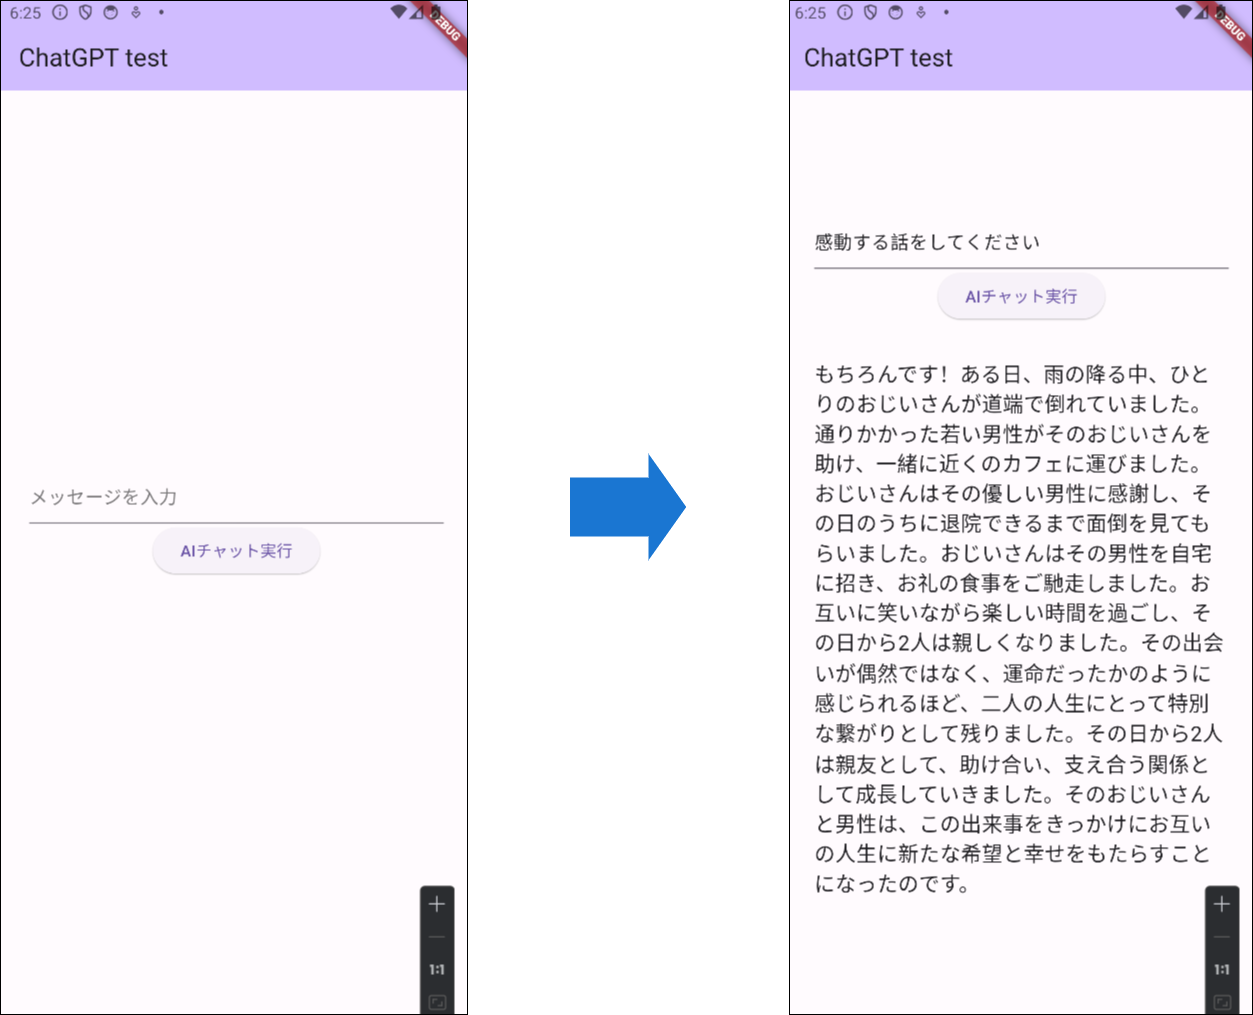The image size is (1253, 1015).
Task: Tap the circled info icon in left status bar
Action: (x=60, y=13)
